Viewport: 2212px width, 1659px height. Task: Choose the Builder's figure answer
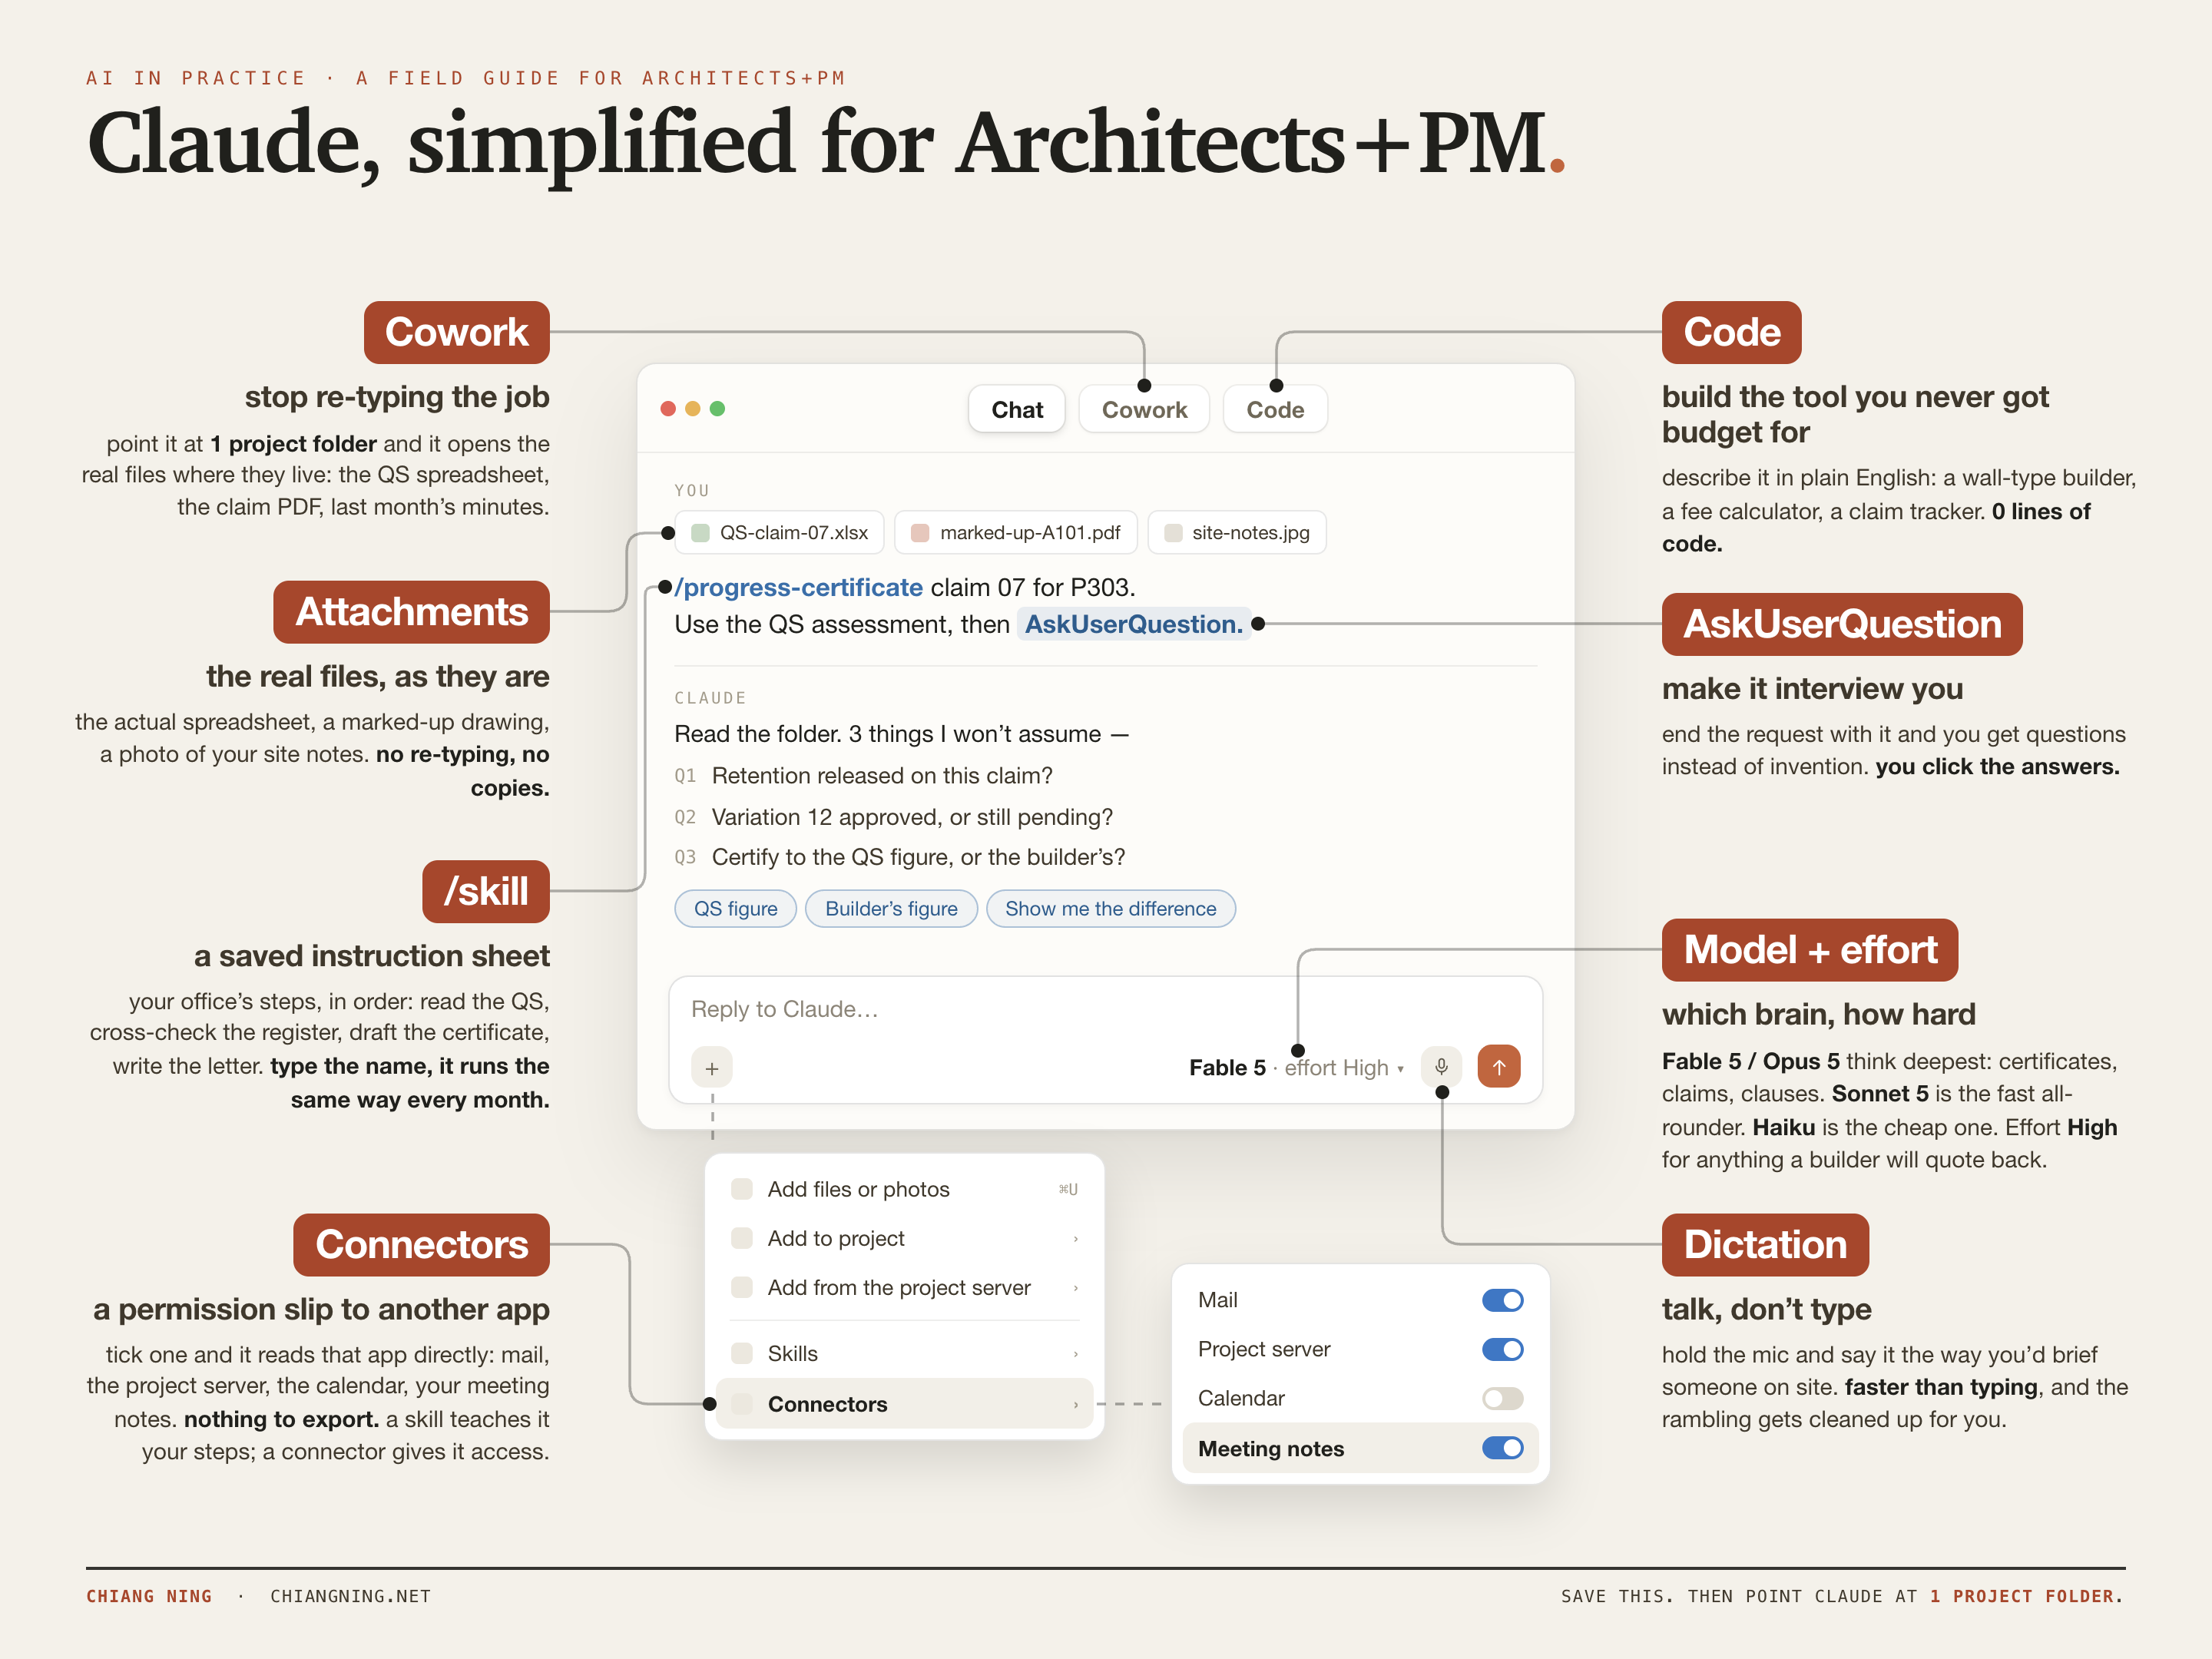[891, 908]
